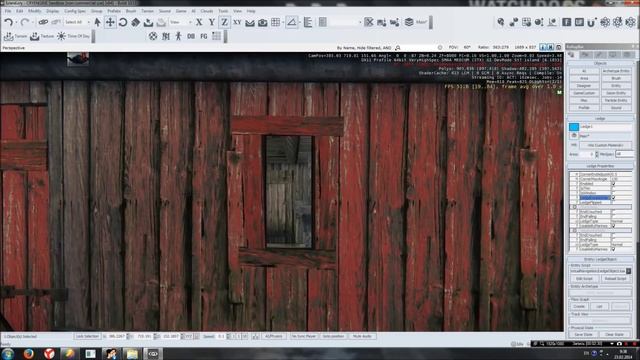Open the File menu
Viewport: 640px width, 360px height.
(8, 11)
